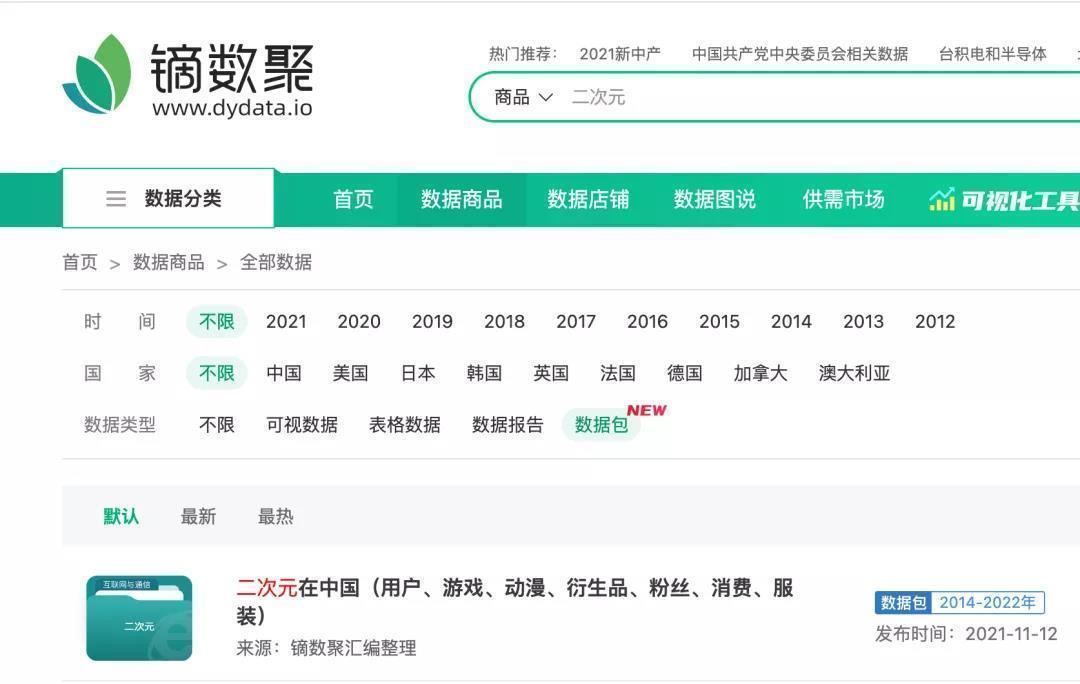Select 数据报告 data type filter

click(508, 425)
